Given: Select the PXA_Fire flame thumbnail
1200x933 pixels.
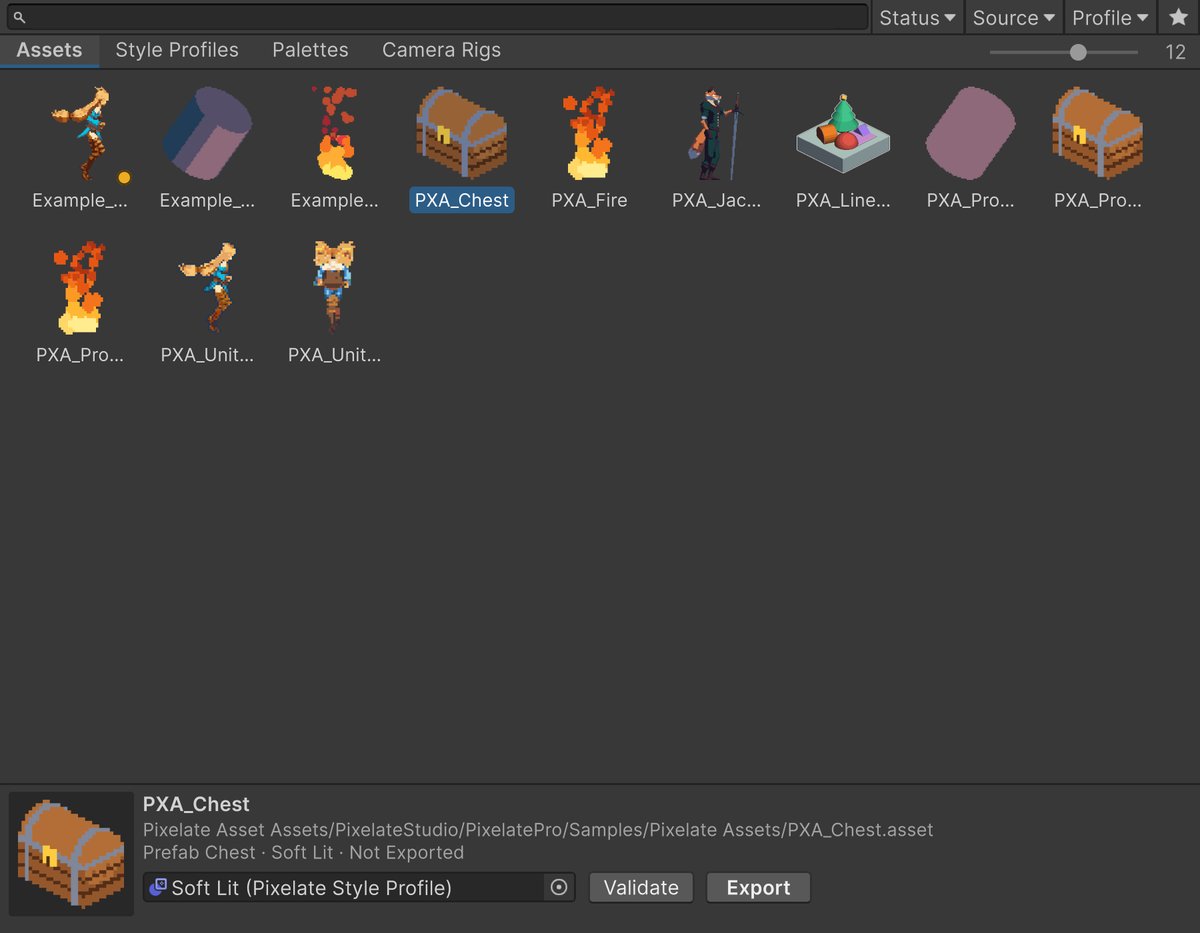Looking at the screenshot, I should coord(589,135).
